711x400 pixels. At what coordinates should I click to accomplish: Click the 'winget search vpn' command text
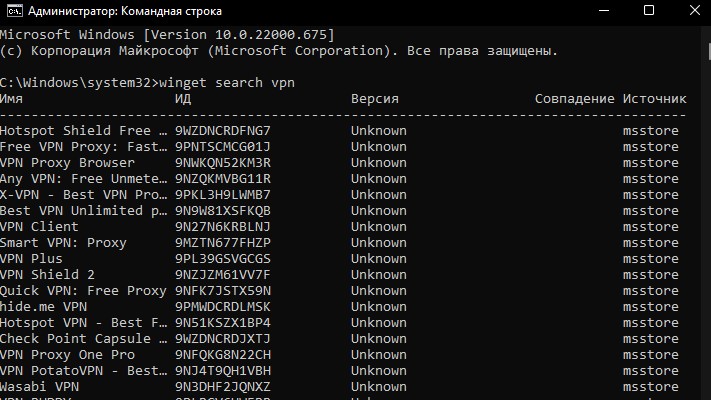(227, 83)
